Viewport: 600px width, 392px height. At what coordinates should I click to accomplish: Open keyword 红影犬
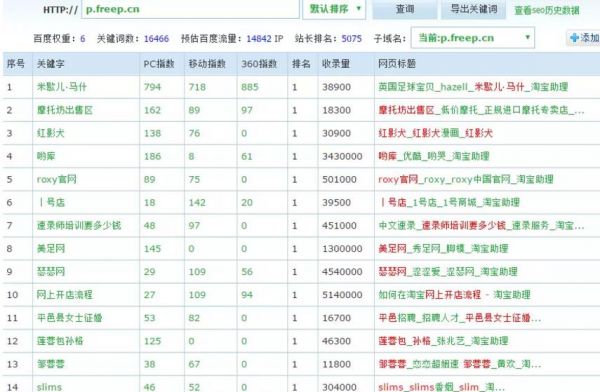(x=51, y=133)
